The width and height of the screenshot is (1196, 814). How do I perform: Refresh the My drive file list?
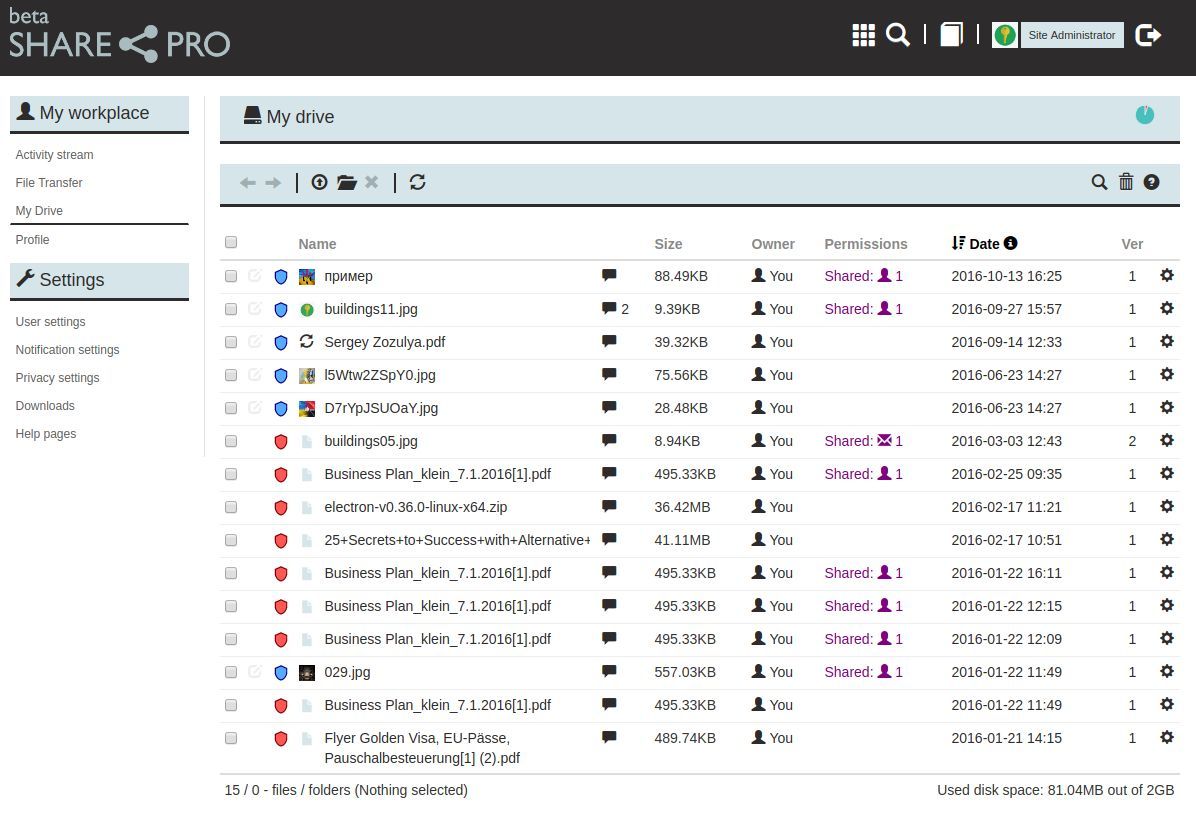pos(418,182)
